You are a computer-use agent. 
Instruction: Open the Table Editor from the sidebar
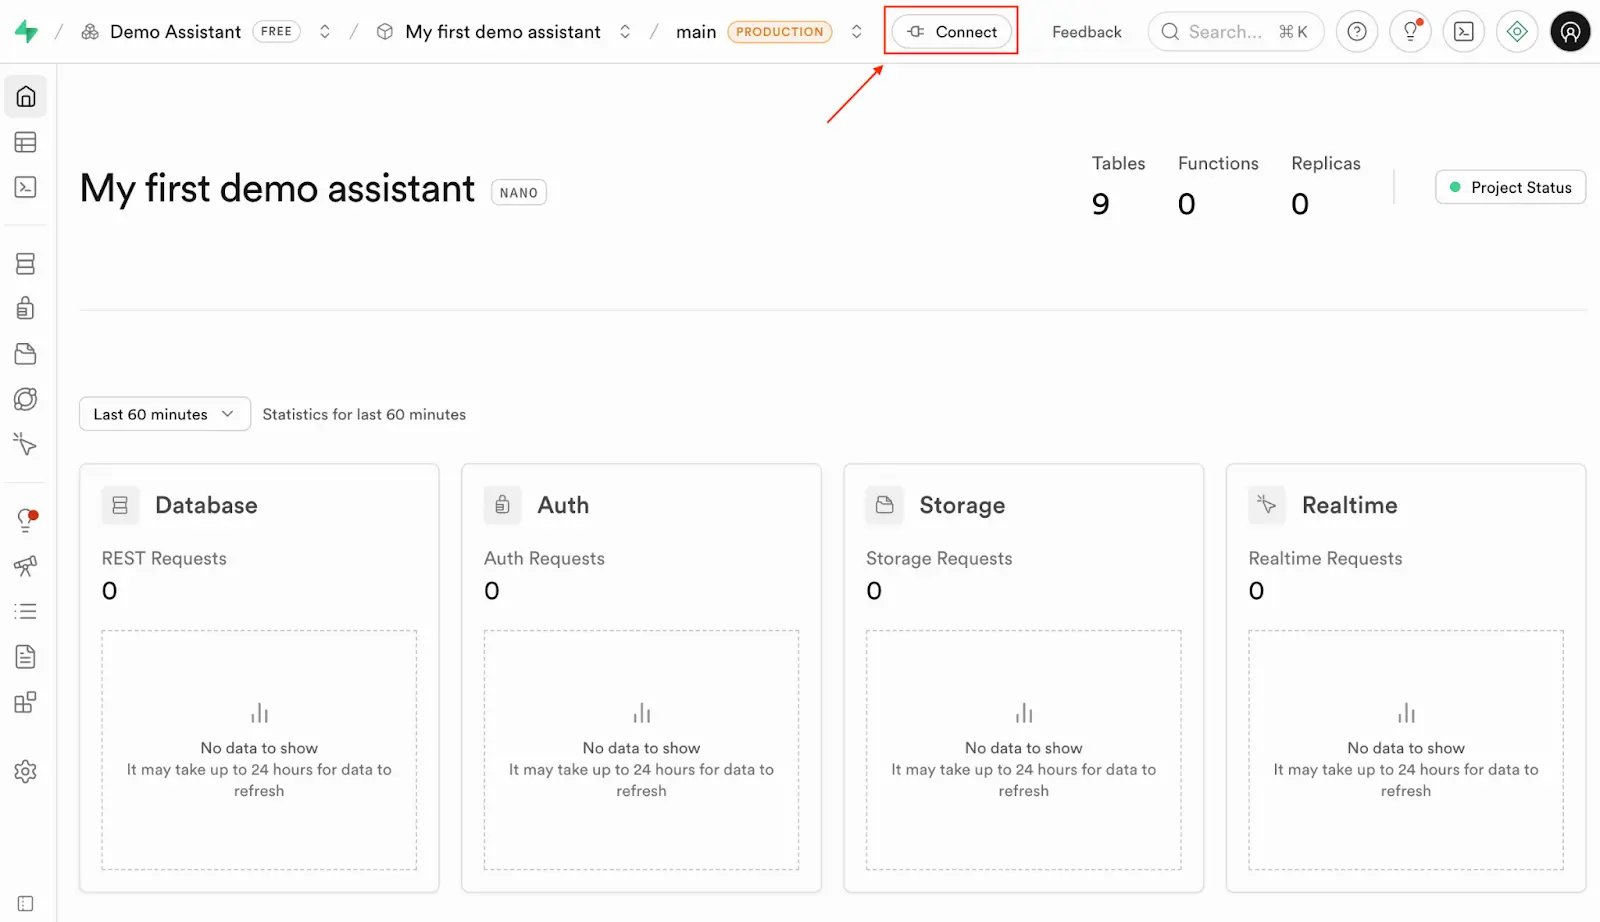tap(25, 141)
